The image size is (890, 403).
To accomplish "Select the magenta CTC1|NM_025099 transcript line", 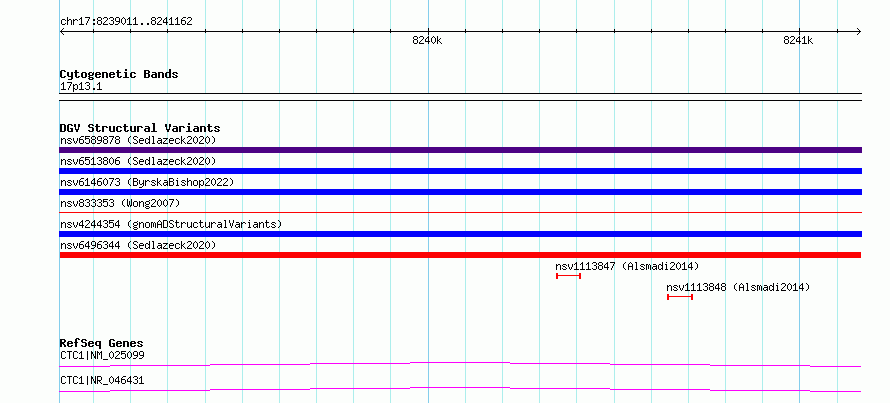I will (460, 364).
